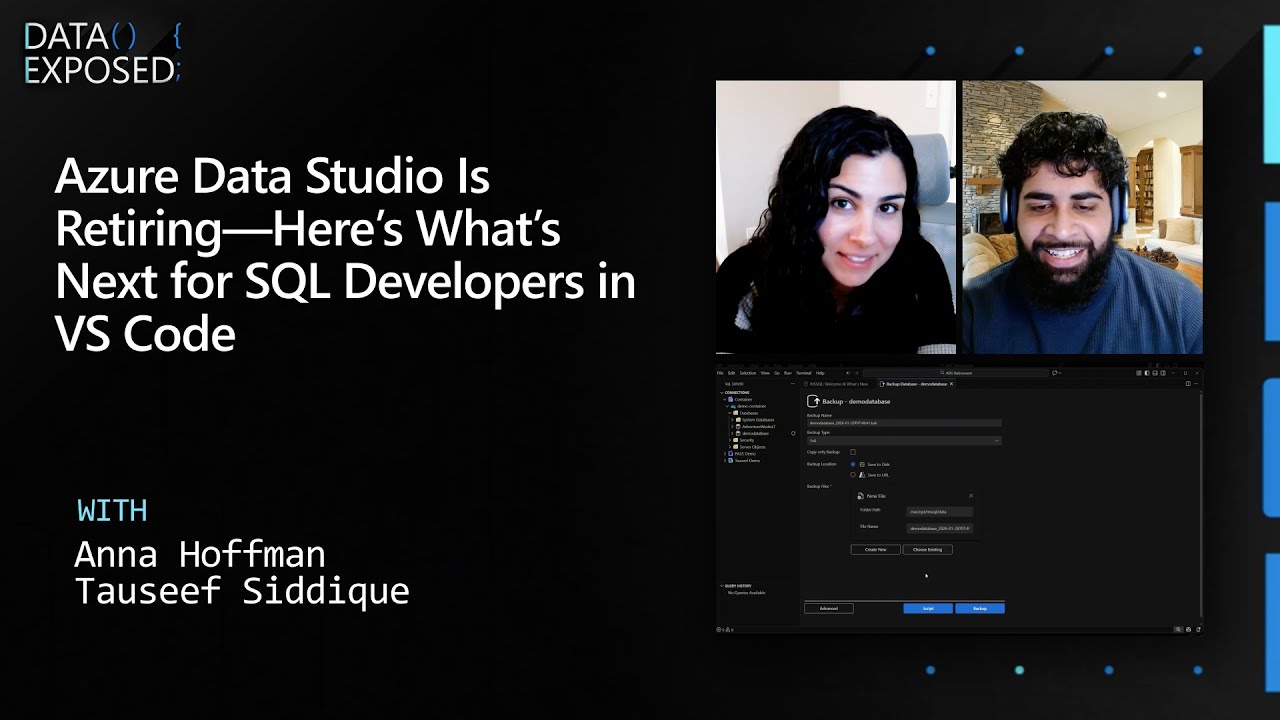Click the forward navigation arrow

pos(857,373)
